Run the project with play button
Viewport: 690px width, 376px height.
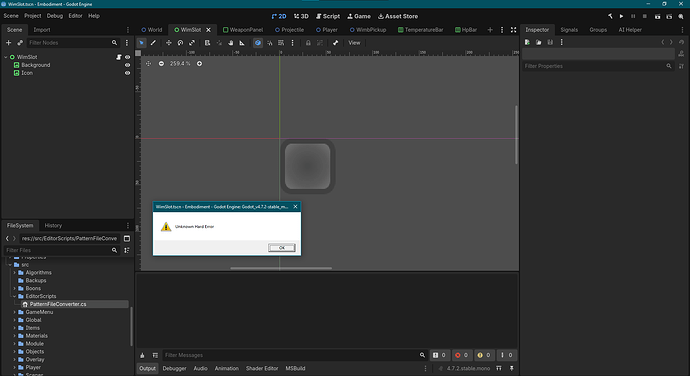[621, 16]
